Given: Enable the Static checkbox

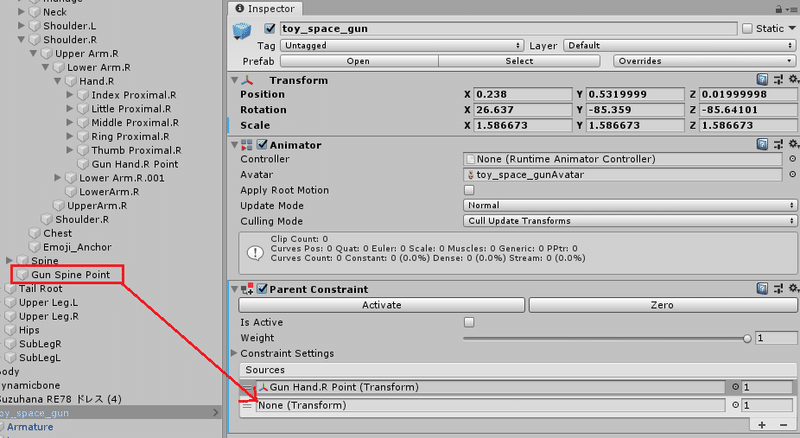Looking at the screenshot, I should [747, 29].
